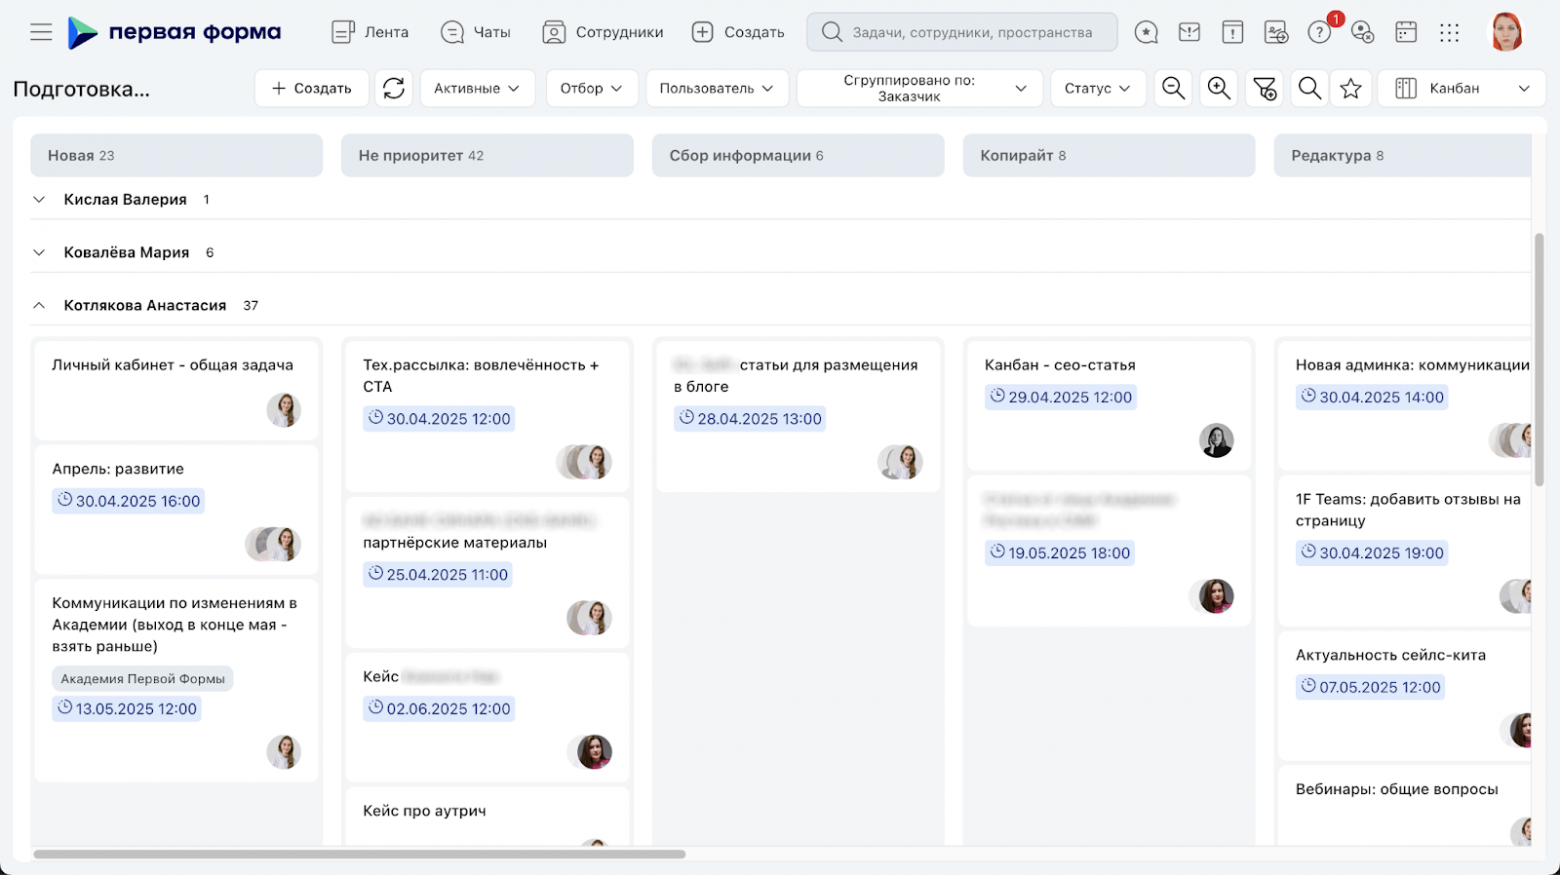Expand the Ковалёва Мария group
The width and height of the screenshot is (1560, 875).
click(39, 252)
